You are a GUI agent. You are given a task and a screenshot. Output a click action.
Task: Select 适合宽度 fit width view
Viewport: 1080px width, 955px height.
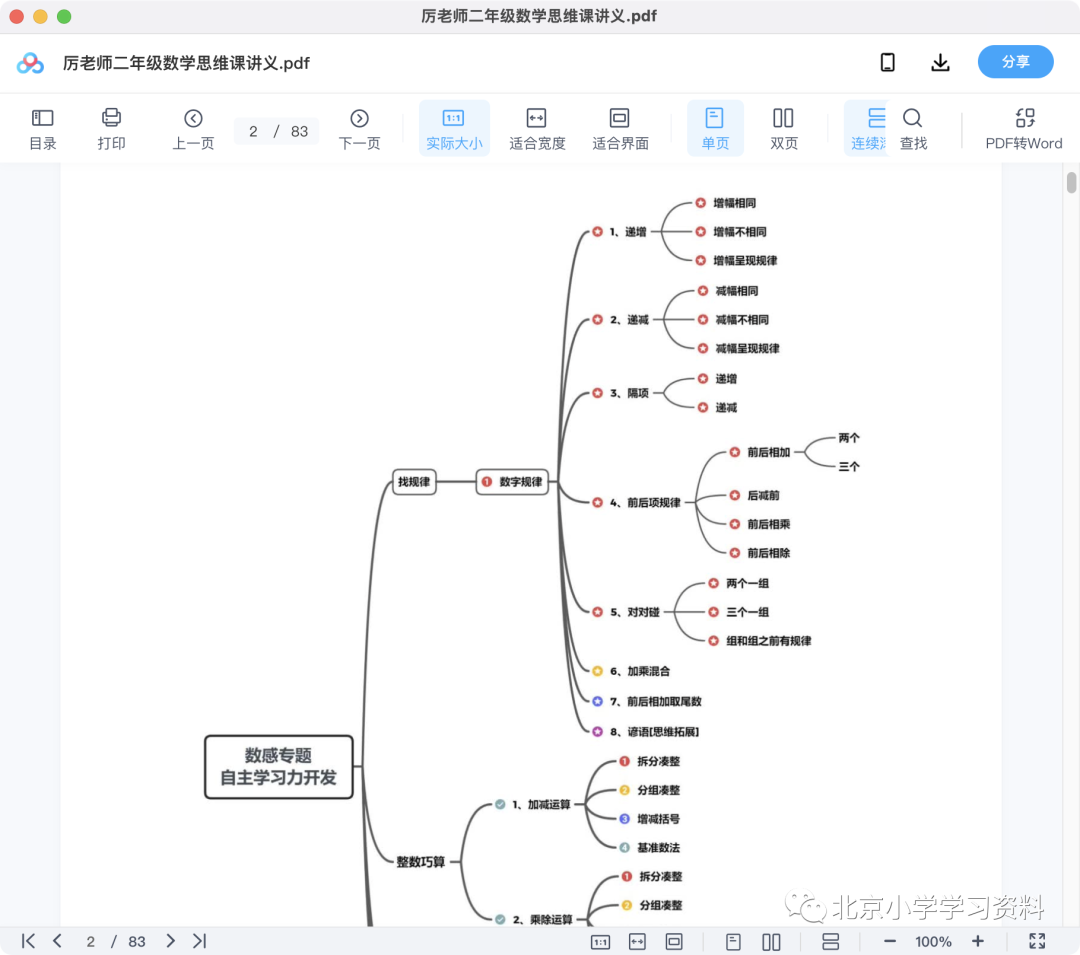pyautogui.click(x=537, y=129)
